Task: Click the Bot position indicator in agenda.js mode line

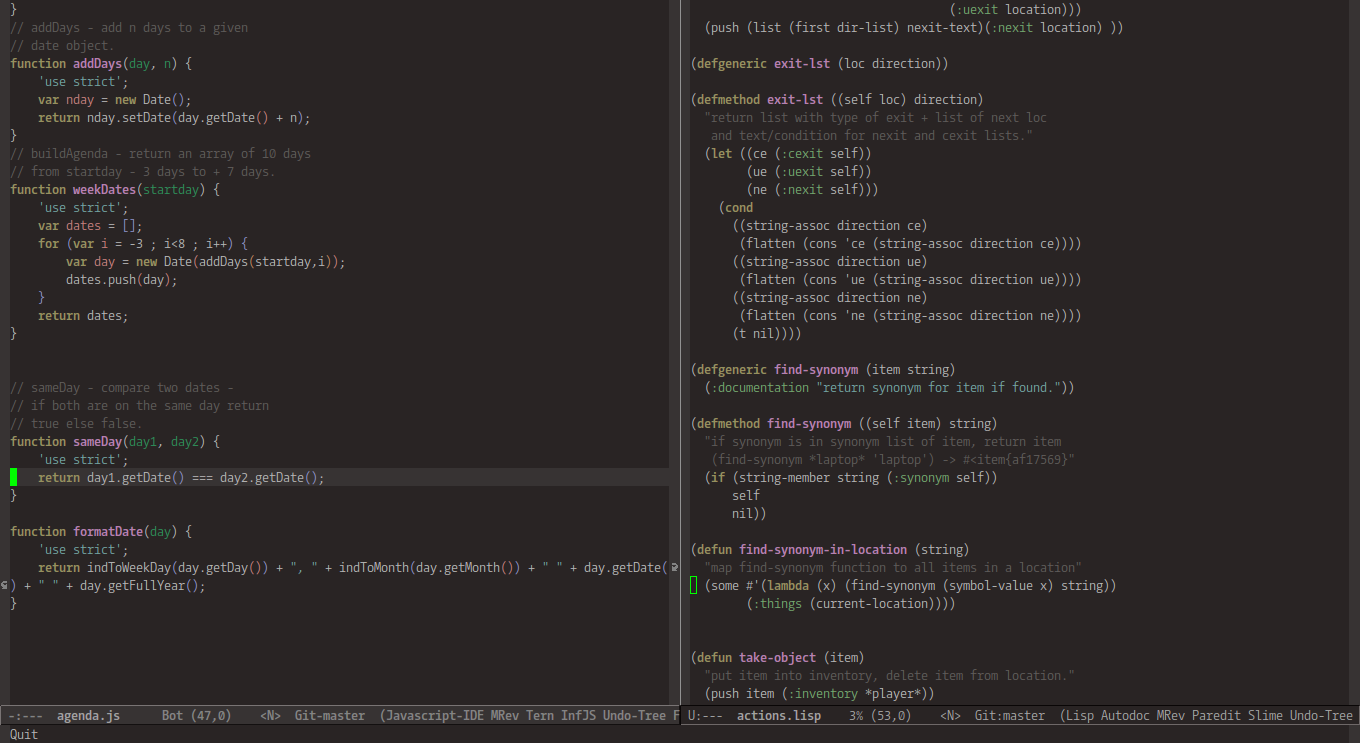Action: point(172,716)
